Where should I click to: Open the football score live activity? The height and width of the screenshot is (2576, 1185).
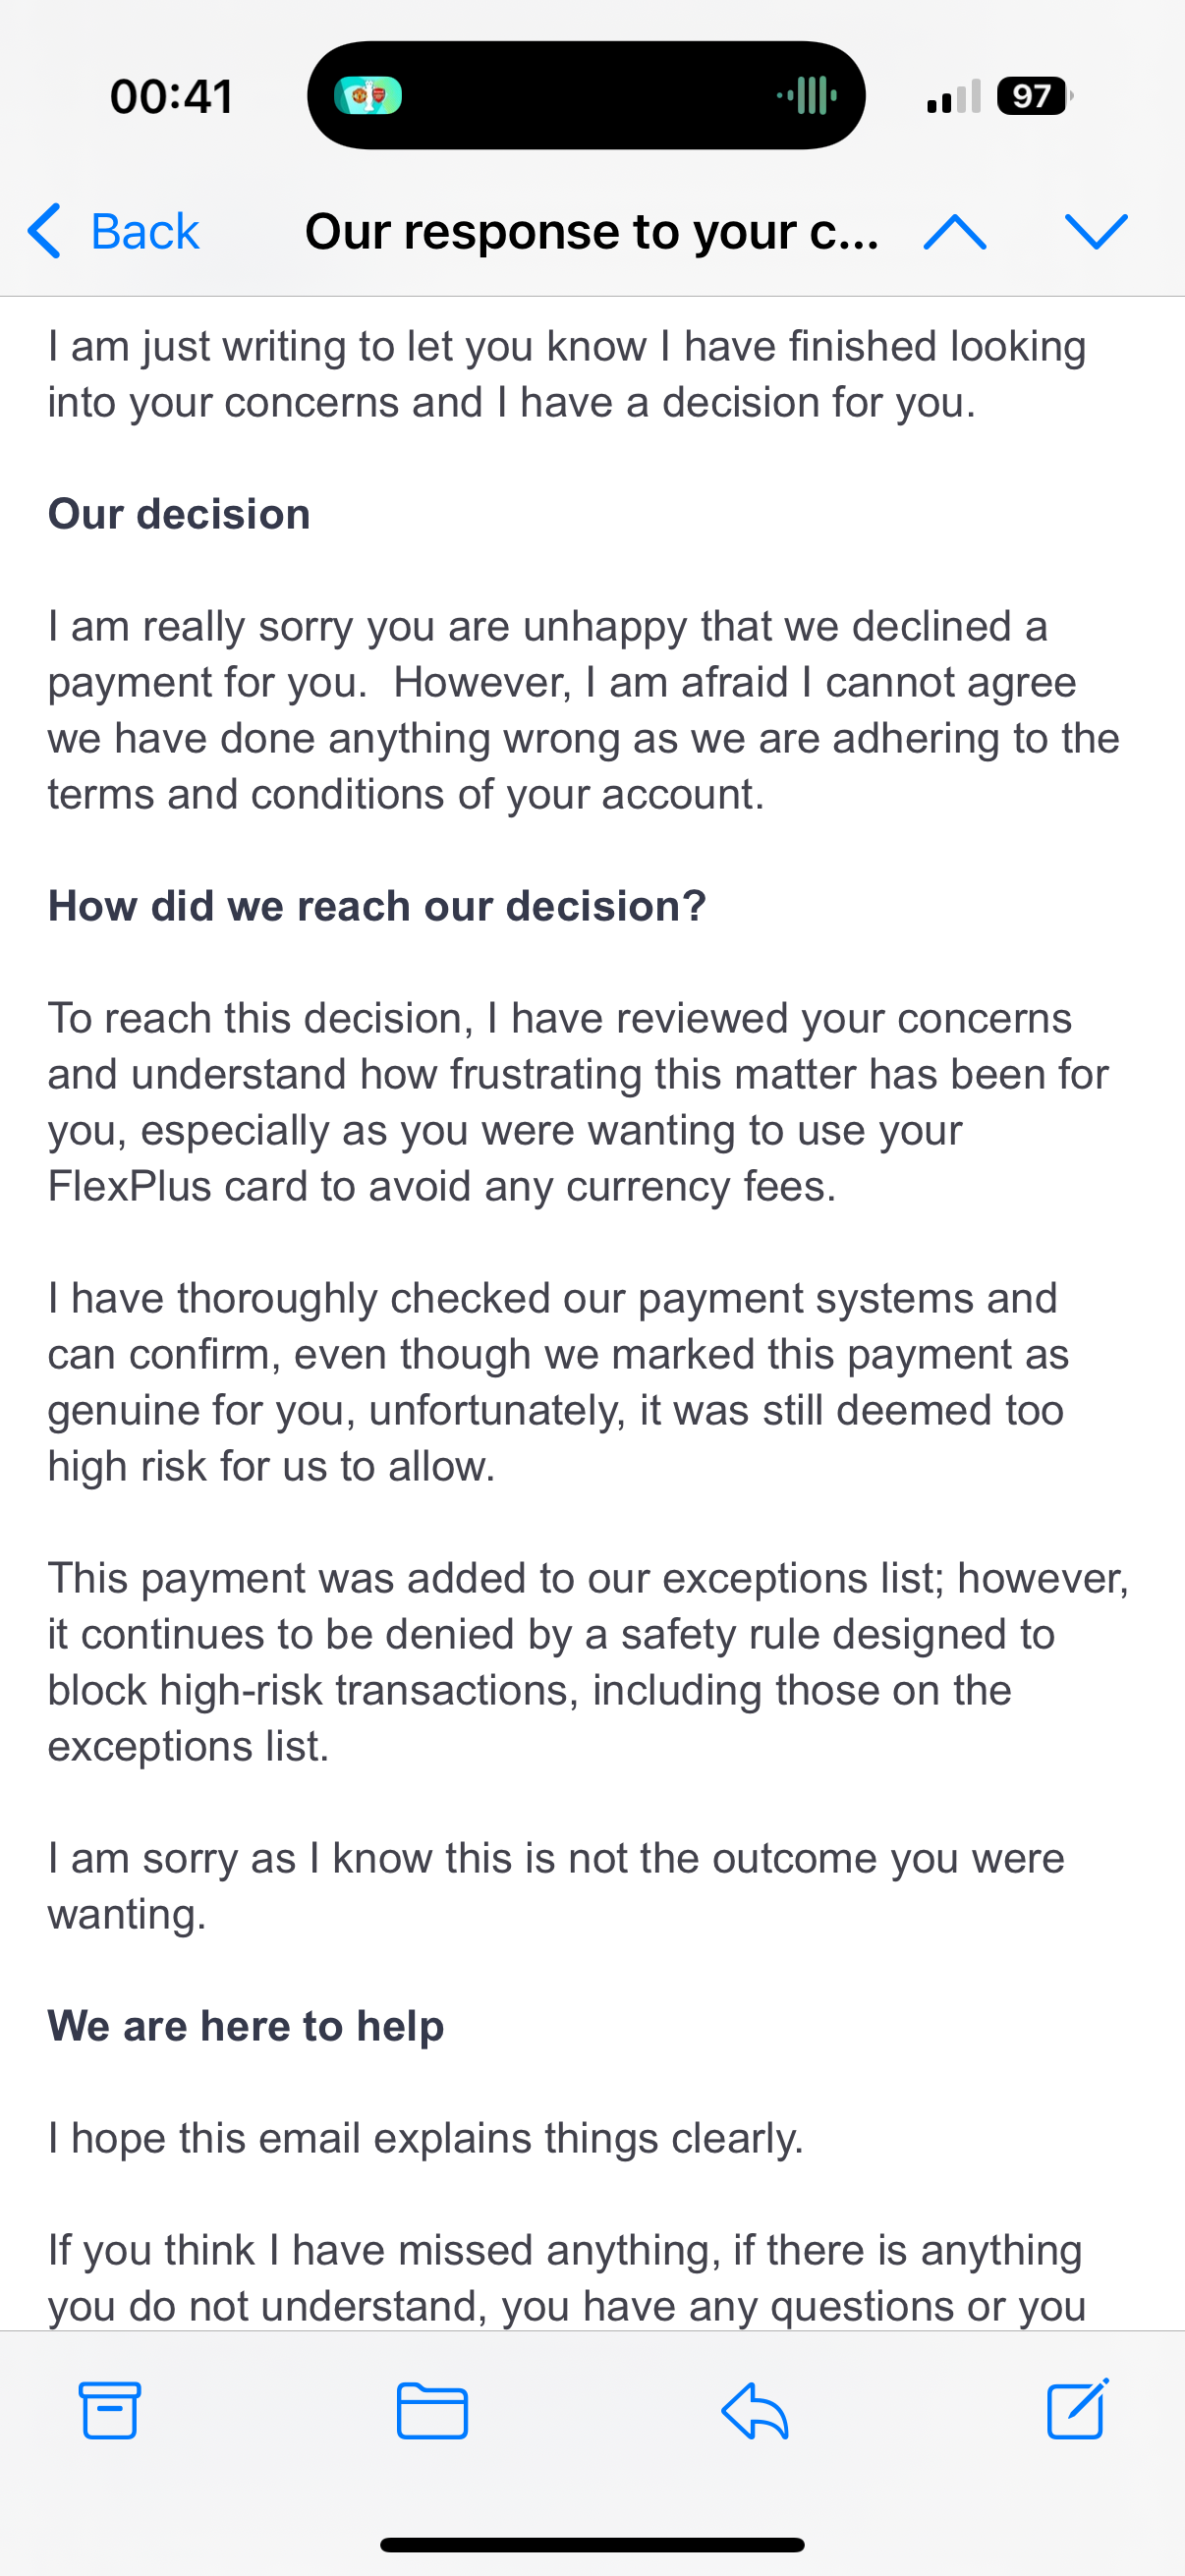pyautogui.click(x=368, y=96)
